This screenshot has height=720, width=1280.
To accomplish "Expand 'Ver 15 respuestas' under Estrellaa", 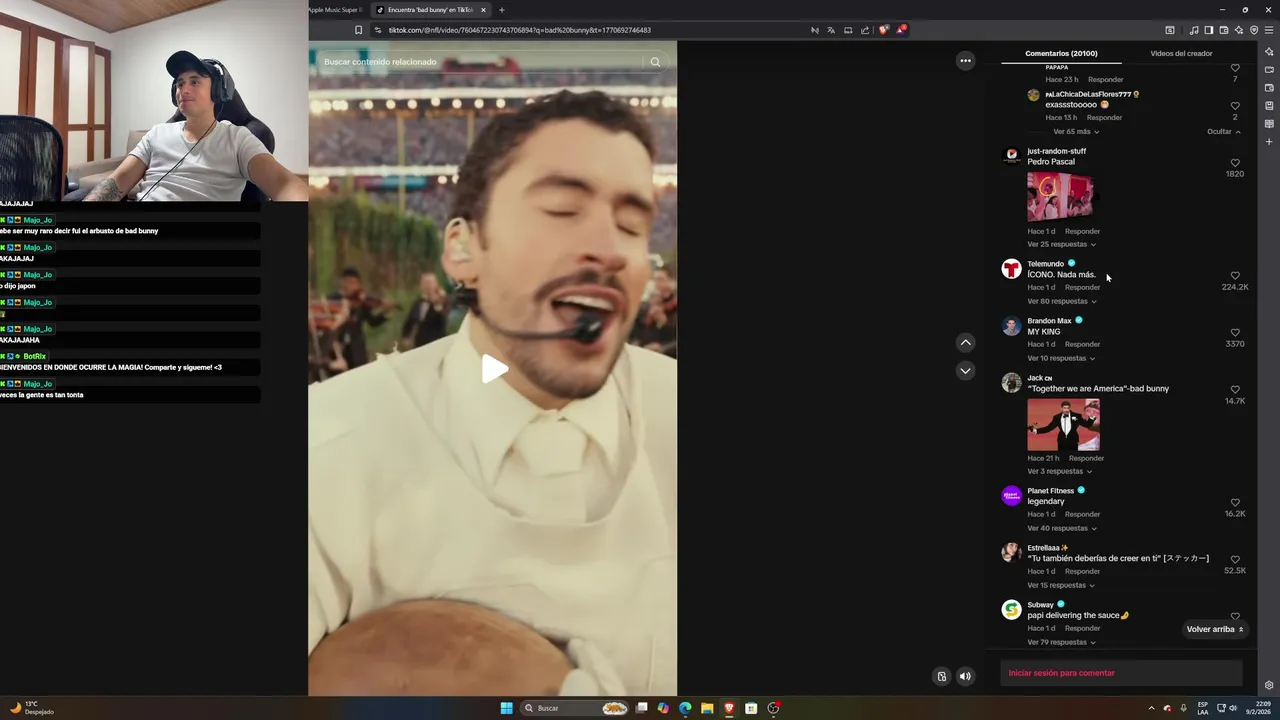I will pos(1061,585).
